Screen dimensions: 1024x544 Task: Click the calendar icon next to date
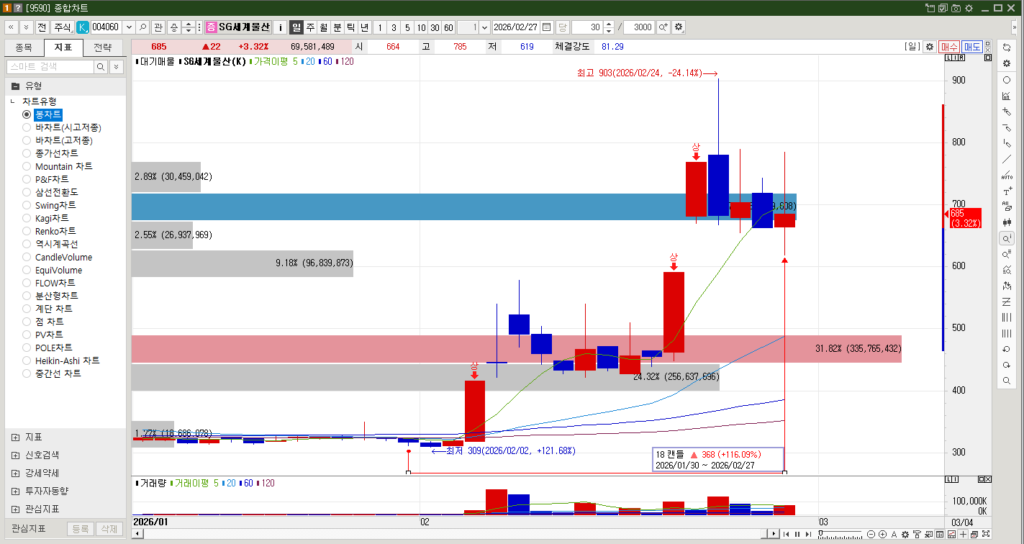[565, 26]
